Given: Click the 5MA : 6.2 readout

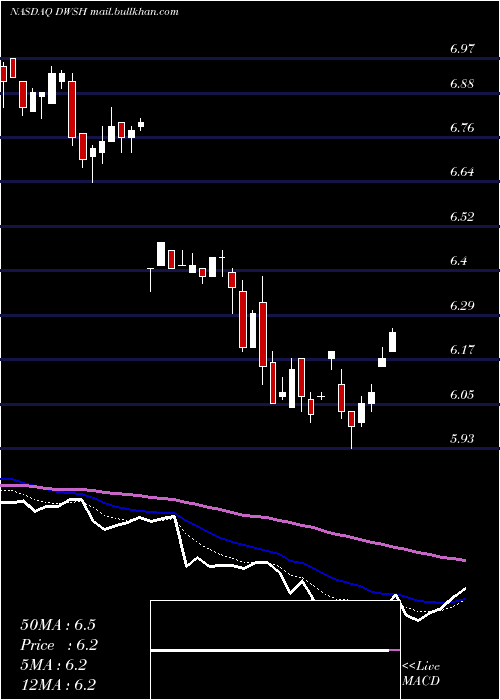Looking at the screenshot, I should click(x=54, y=665).
